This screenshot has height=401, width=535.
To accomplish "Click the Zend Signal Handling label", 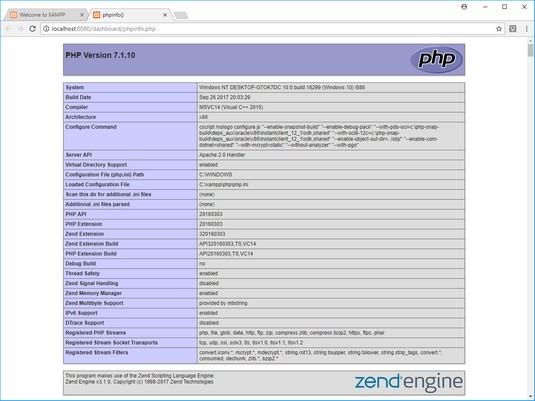I will coord(91,284).
